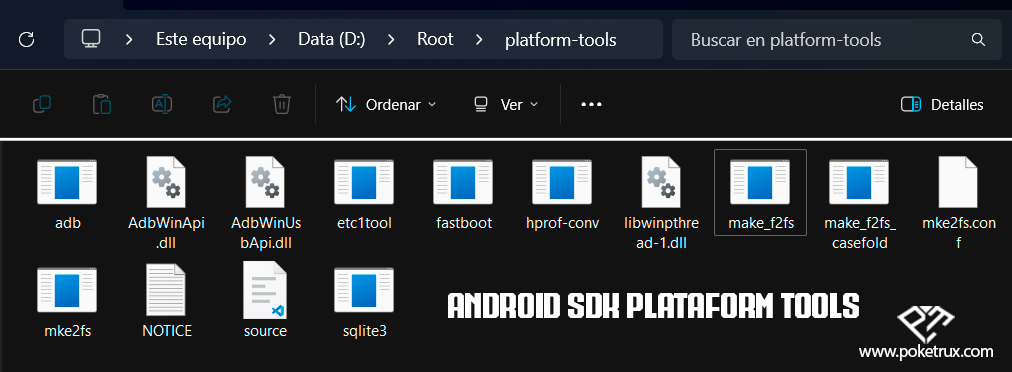
Task: Expand the chevron after Data (D:)
Action: (391, 39)
